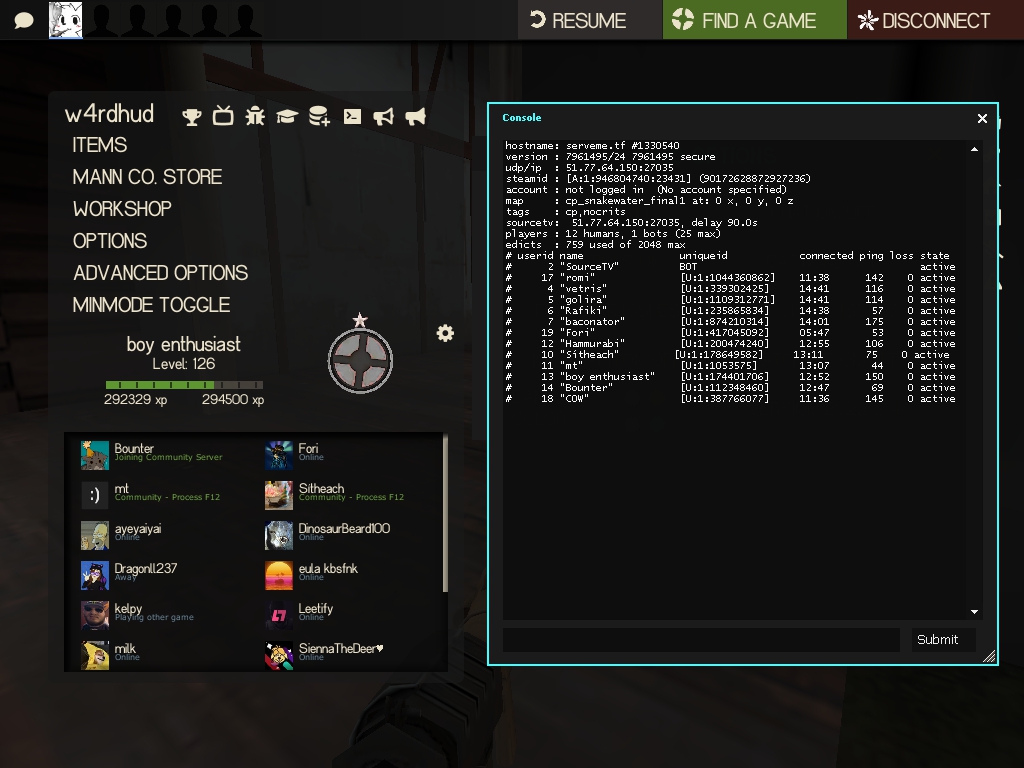The width and height of the screenshot is (1024, 768).
Task: Open ADVANCED OPTIONS
Action: [x=161, y=273]
